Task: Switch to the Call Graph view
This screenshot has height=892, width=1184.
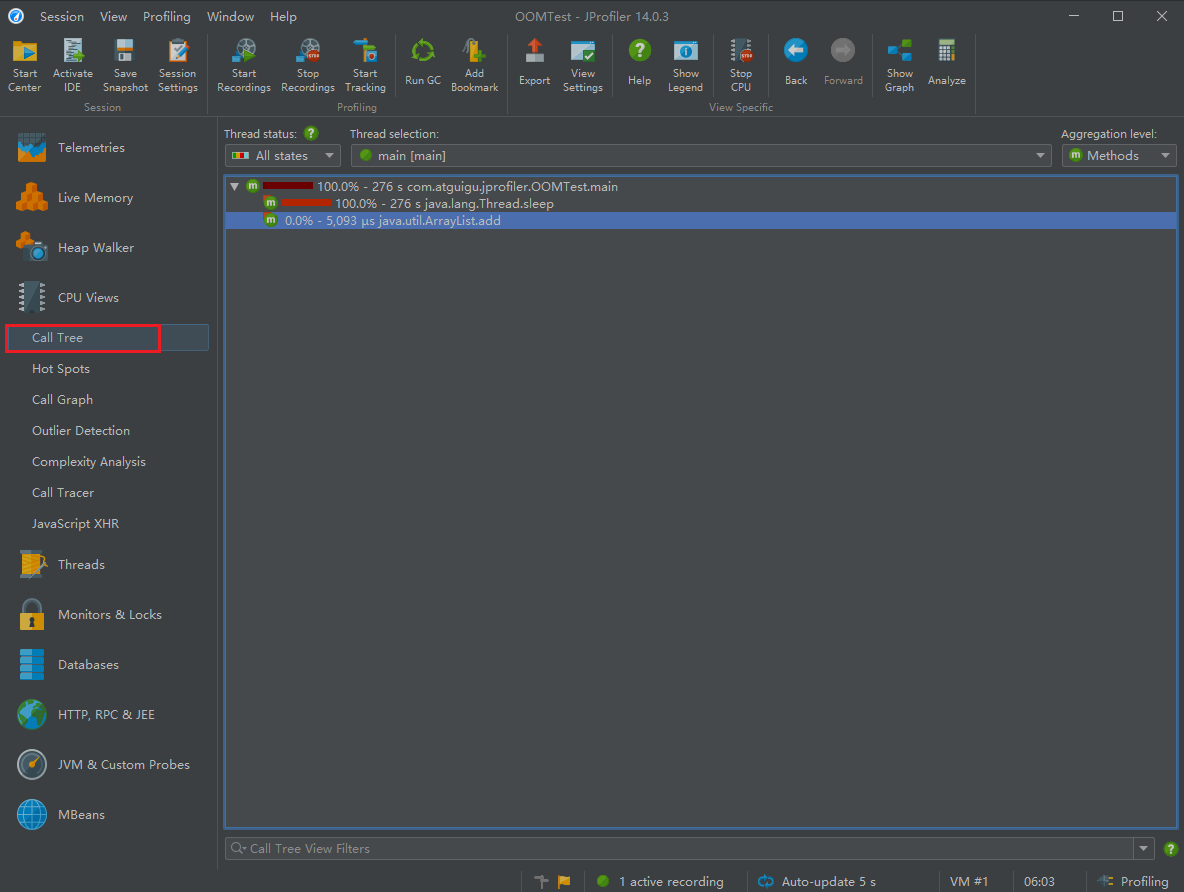Action: [x=63, y=400]
